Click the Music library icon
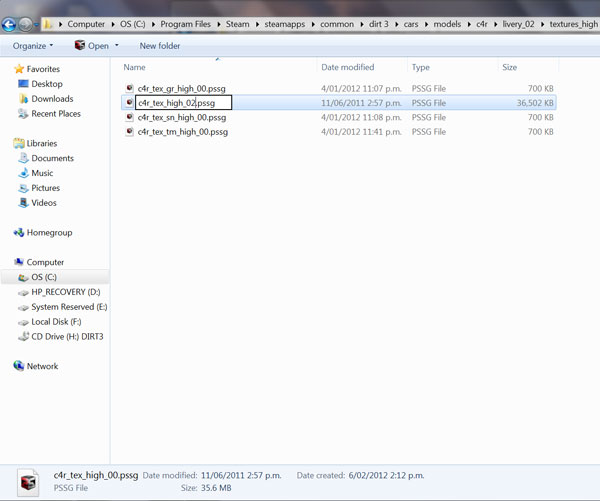Image resolution: width=600 pixels, height=501 pixels. (23, 173)
